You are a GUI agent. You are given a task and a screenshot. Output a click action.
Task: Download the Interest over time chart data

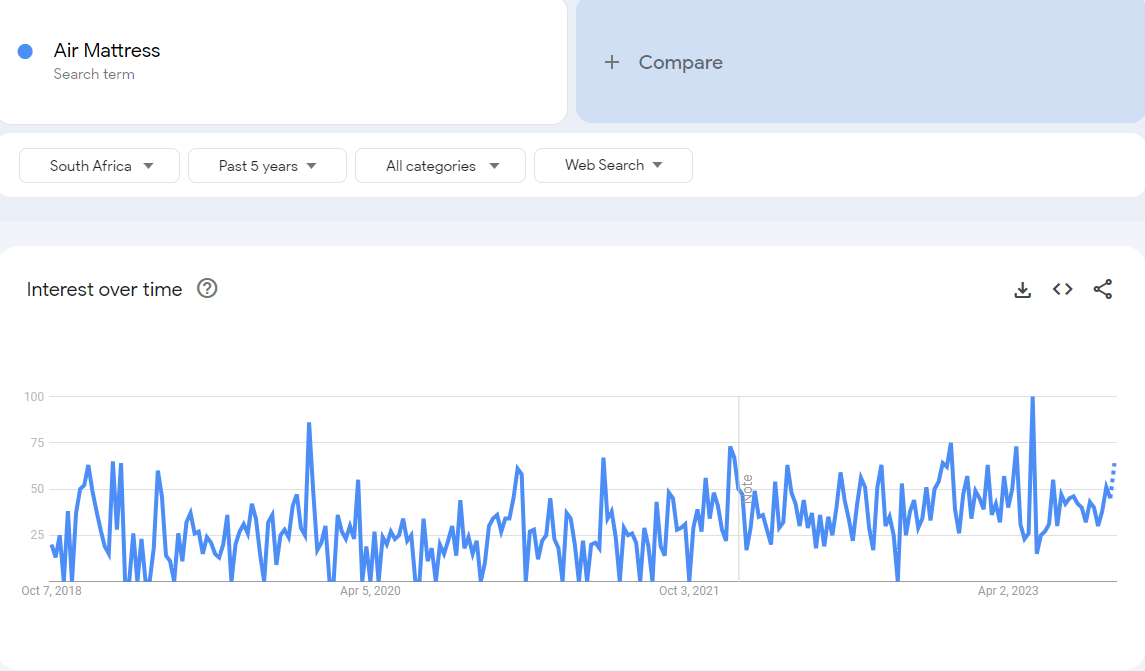click(1022, 290)
